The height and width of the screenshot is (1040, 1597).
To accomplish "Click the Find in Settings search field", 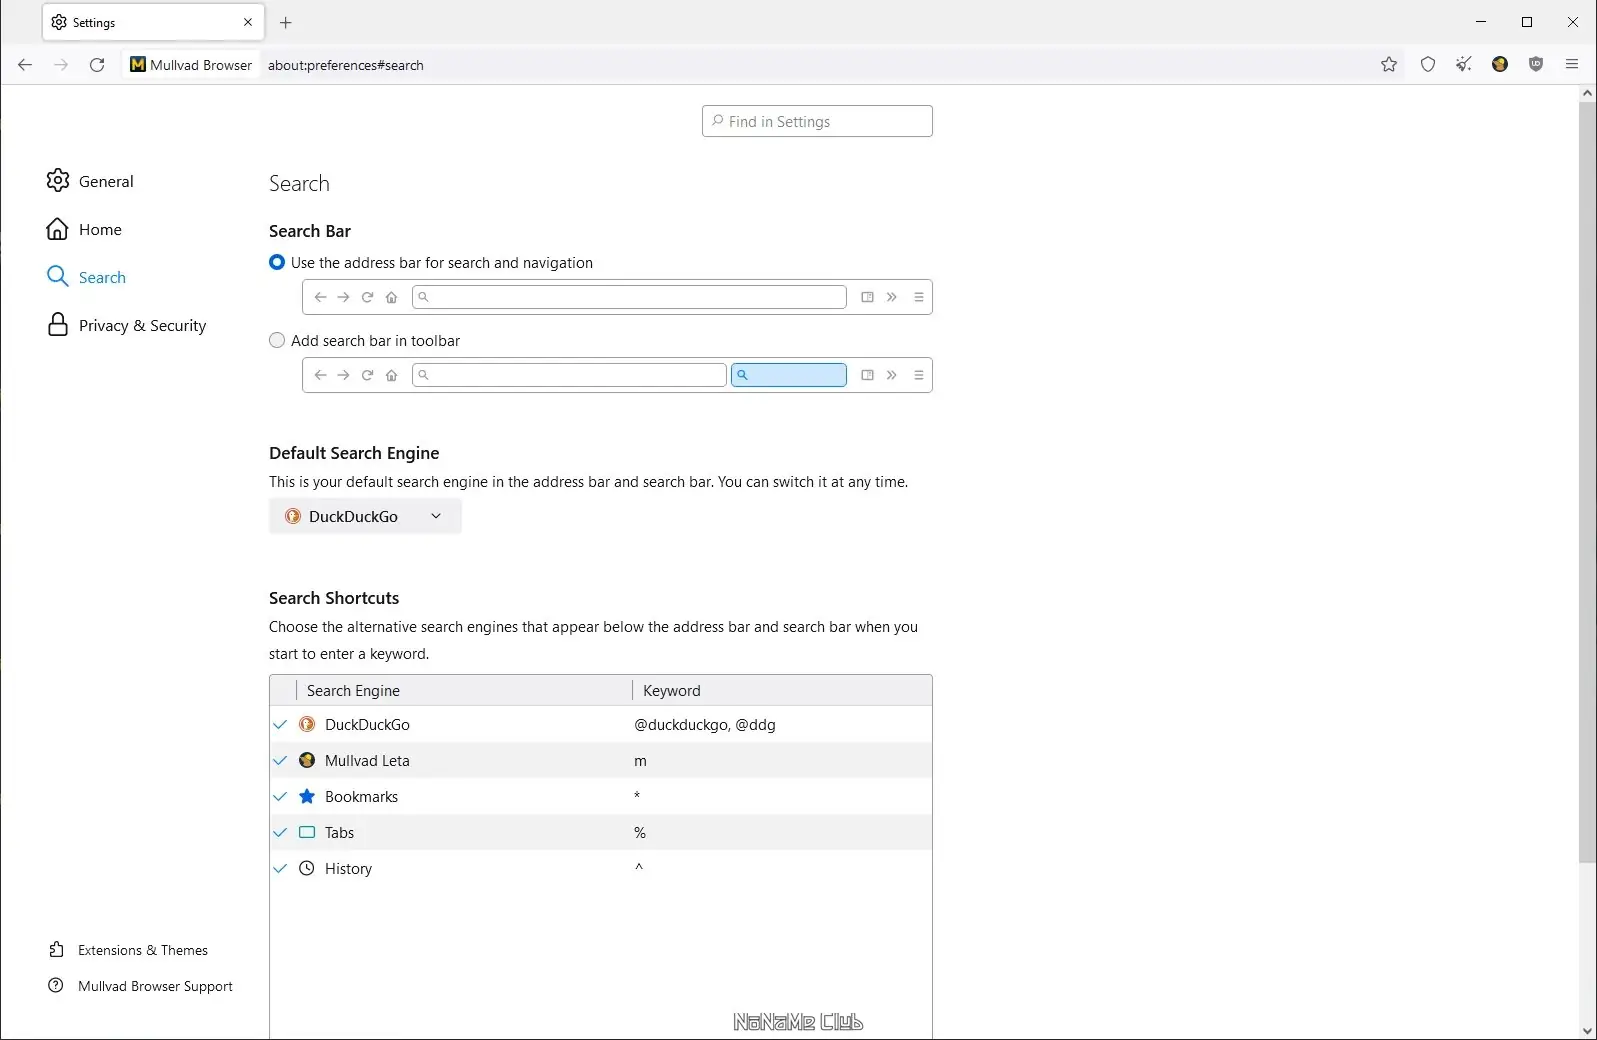I will 817,122.
